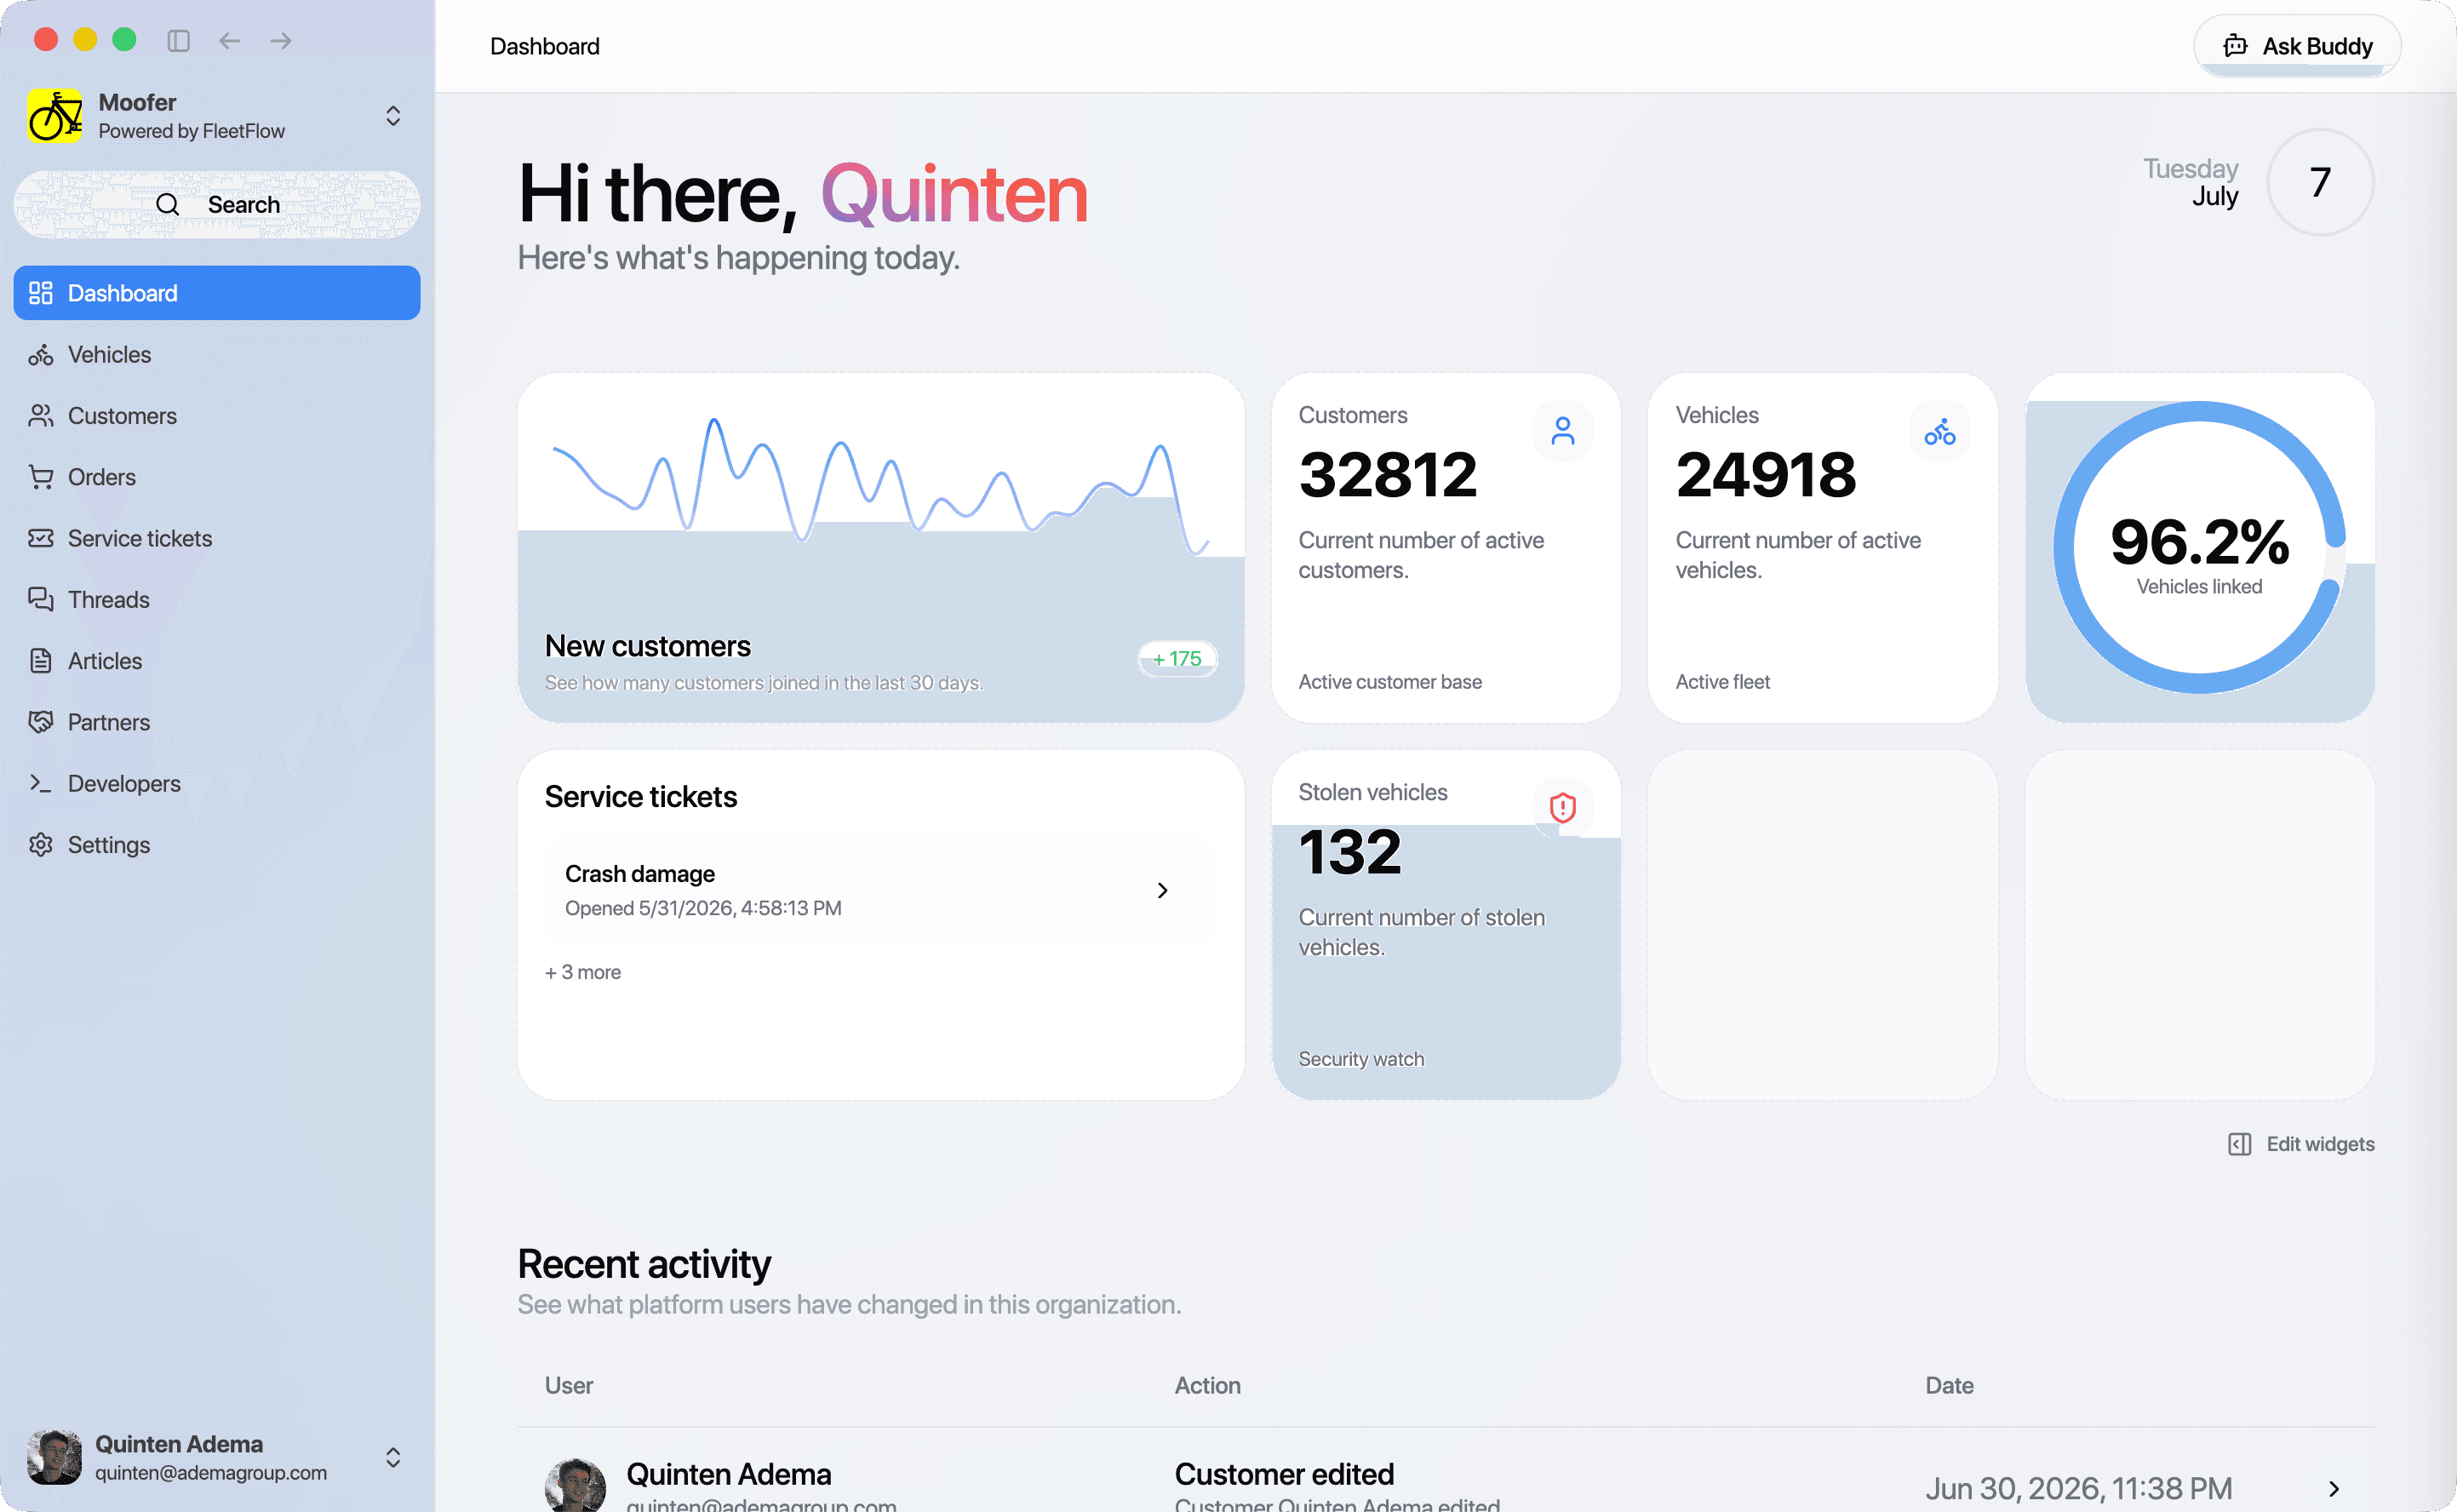Click the 'Active fleet' label
This screenshot has height=1512, width=2457.
point(1722,682)
